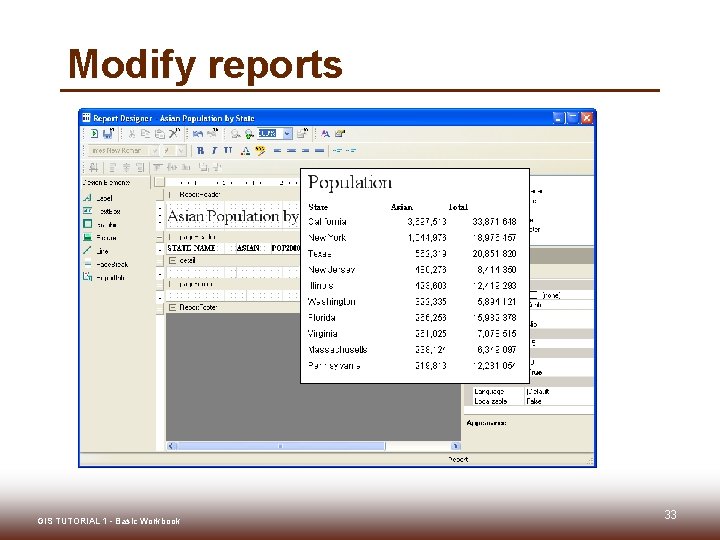Screen dimensions: 720x540
Task: Select the pageFooter section bar
Action: [232, 284]
